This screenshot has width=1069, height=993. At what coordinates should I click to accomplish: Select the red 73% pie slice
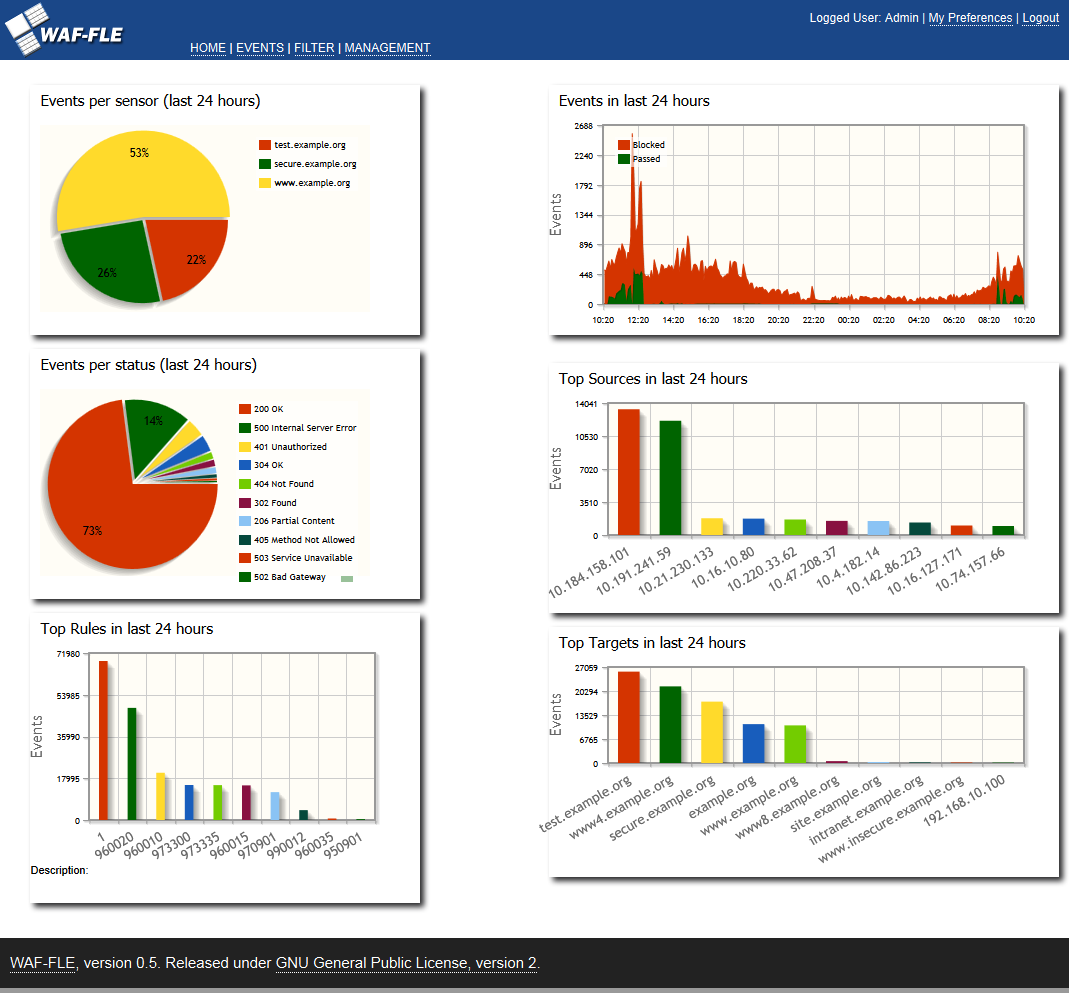110,510
